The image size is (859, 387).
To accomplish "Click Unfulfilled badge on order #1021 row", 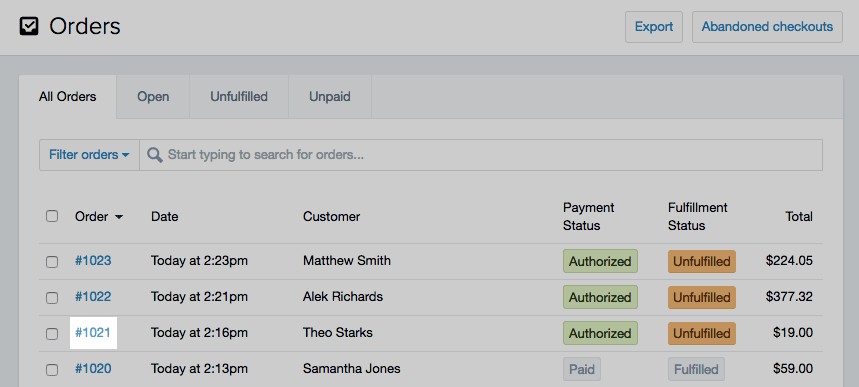I will point(702,333).
